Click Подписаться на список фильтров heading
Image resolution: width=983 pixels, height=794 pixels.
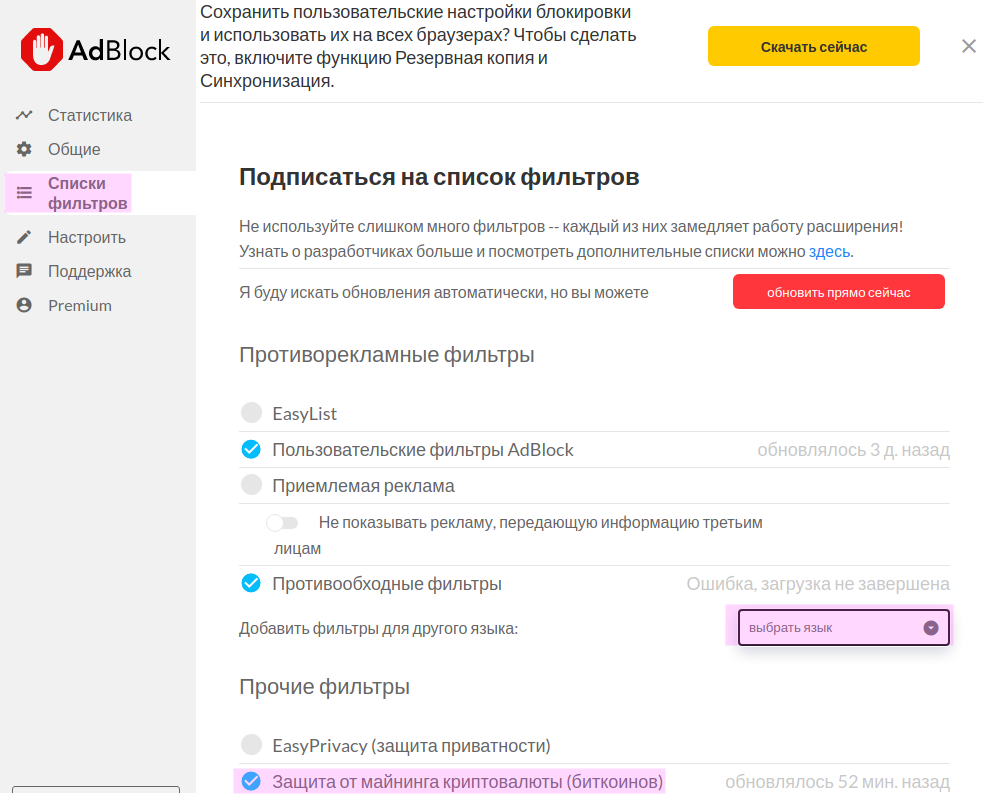[439, 177]
